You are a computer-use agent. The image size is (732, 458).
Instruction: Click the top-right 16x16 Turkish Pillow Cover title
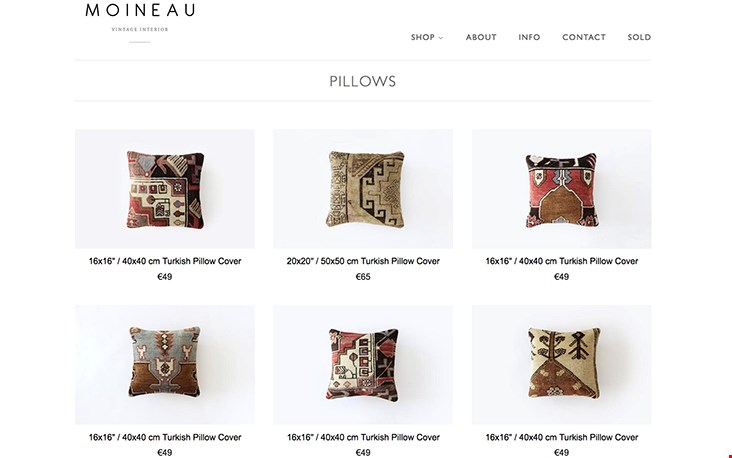tap(561, 261)
